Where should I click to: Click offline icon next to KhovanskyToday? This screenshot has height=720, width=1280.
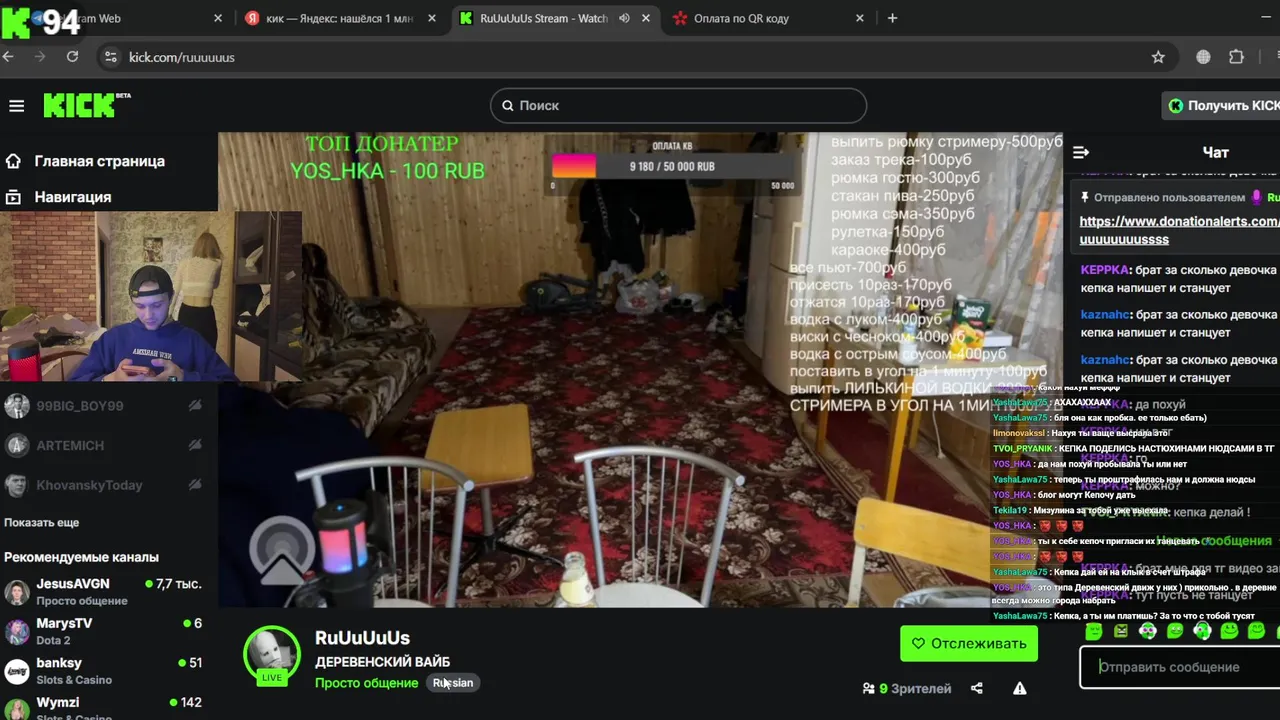[x=195, y=485]
